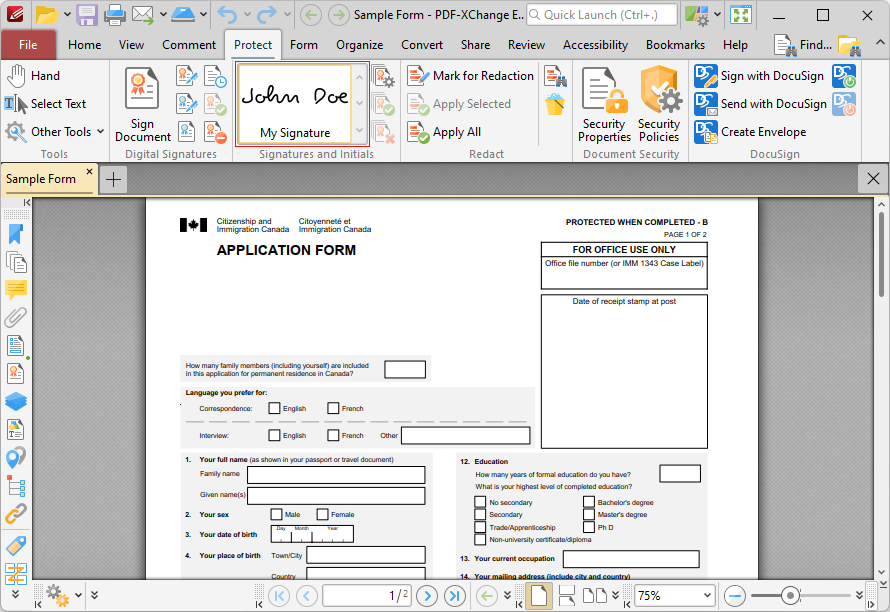The image size is (890, 612).
Task: Open the Email dropdown arrow
Action: tap(163, 15)
